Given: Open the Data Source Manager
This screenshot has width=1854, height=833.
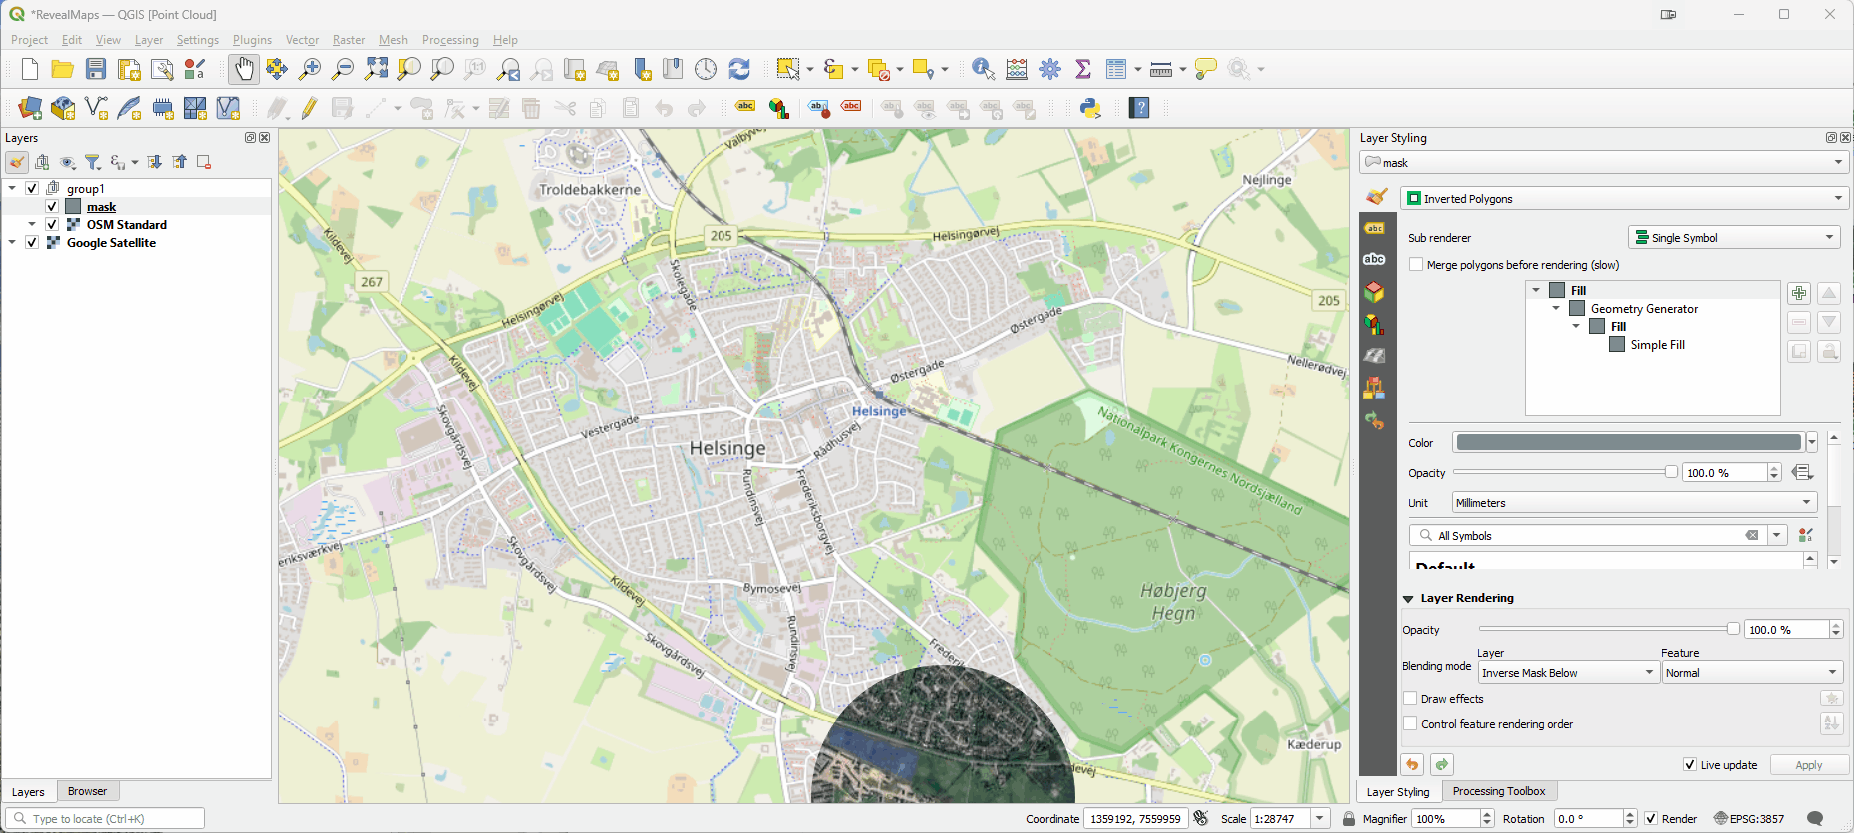Looking at the screenshot, I should tap(30, 108).
